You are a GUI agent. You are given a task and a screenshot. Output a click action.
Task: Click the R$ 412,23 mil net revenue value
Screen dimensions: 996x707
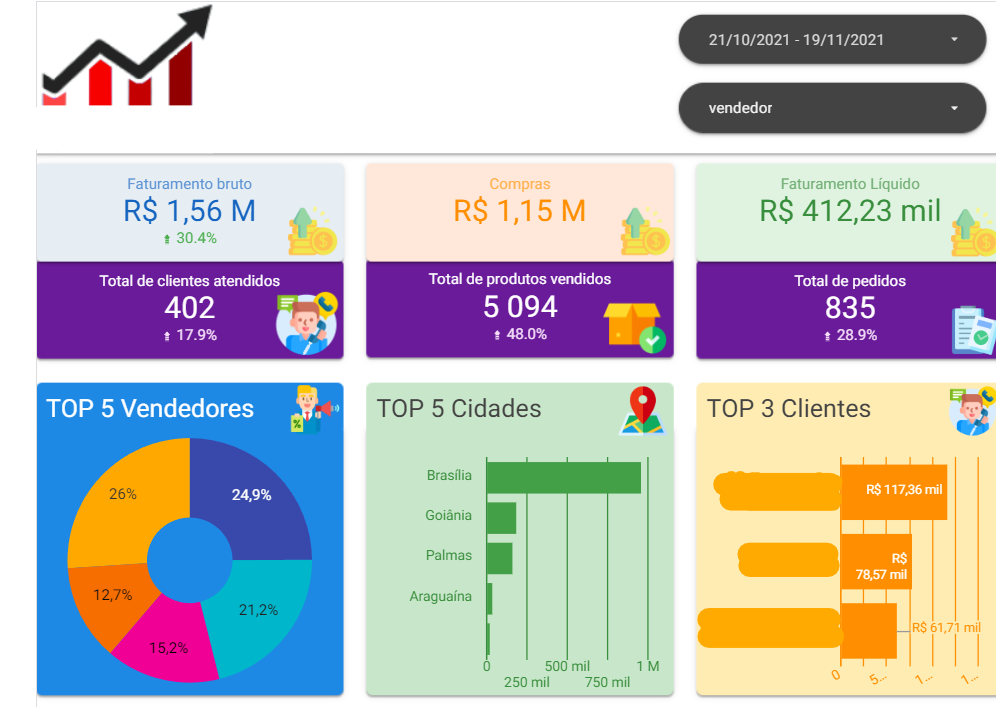coord(850,211)
